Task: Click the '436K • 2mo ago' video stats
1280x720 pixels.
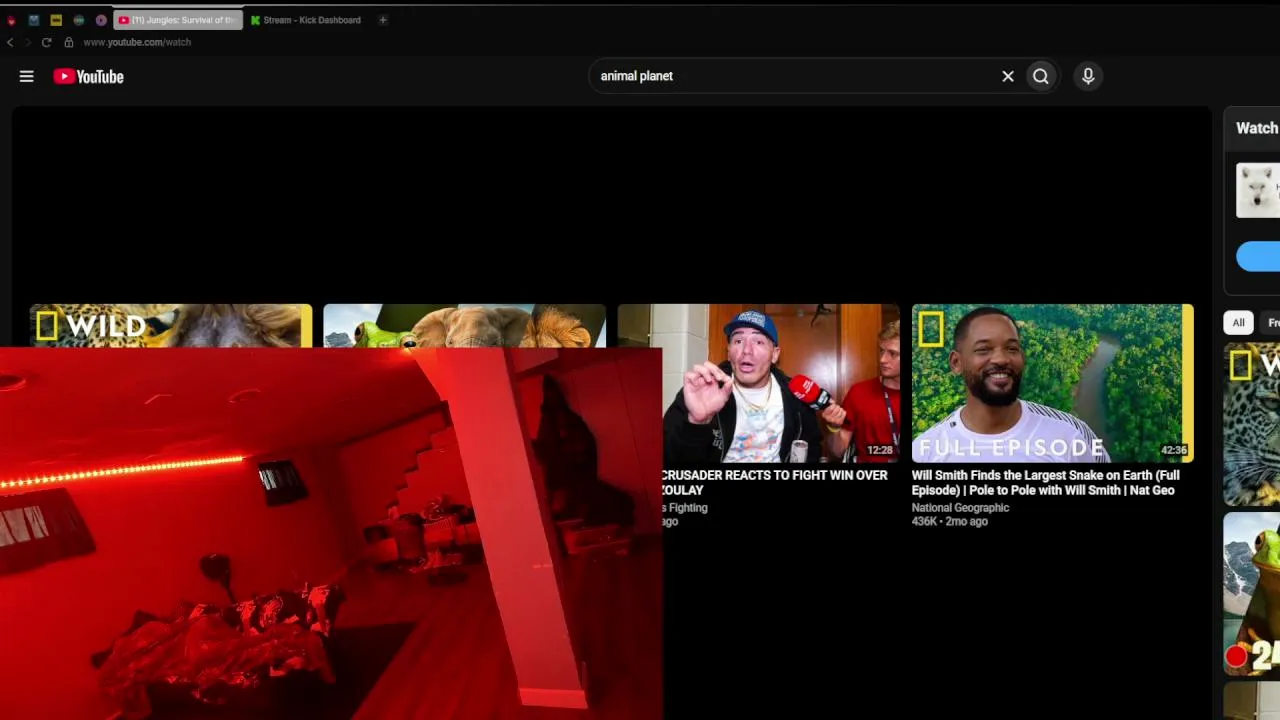Action: [x=950, y=522]
